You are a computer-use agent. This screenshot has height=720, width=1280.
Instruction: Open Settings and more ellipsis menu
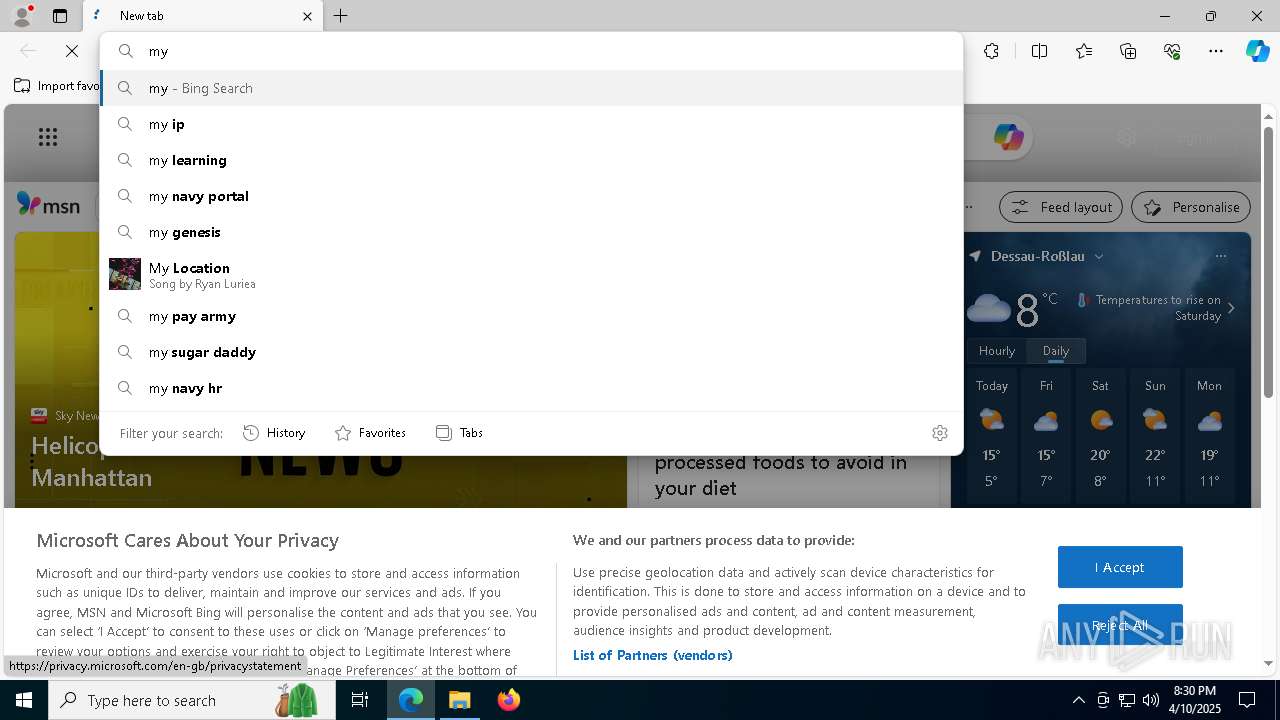[x=1216, y=51]
